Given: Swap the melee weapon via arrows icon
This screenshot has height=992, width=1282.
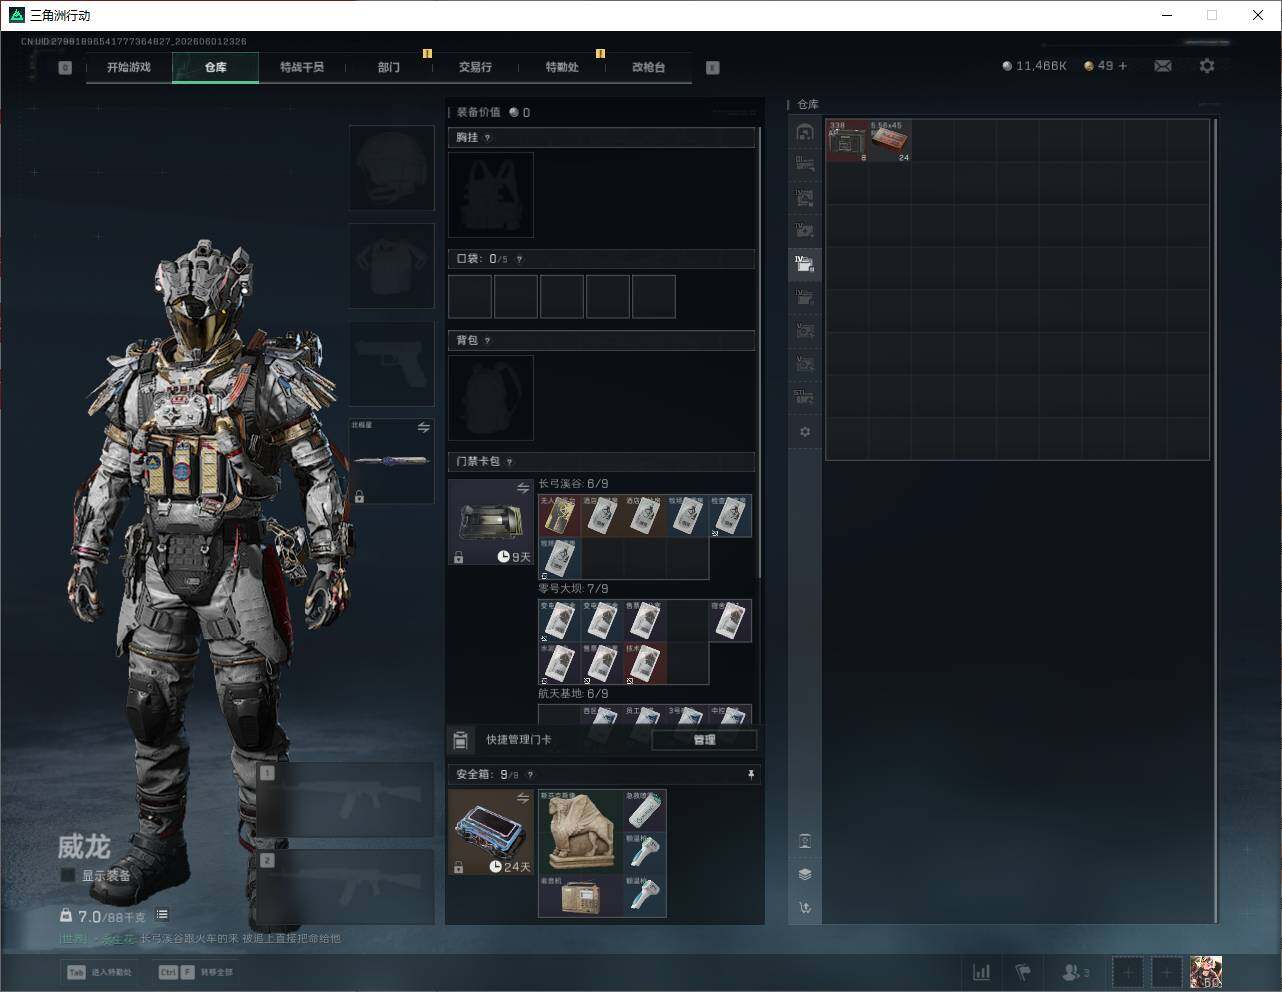Looking at the screenshot, I should pos(424,428).
